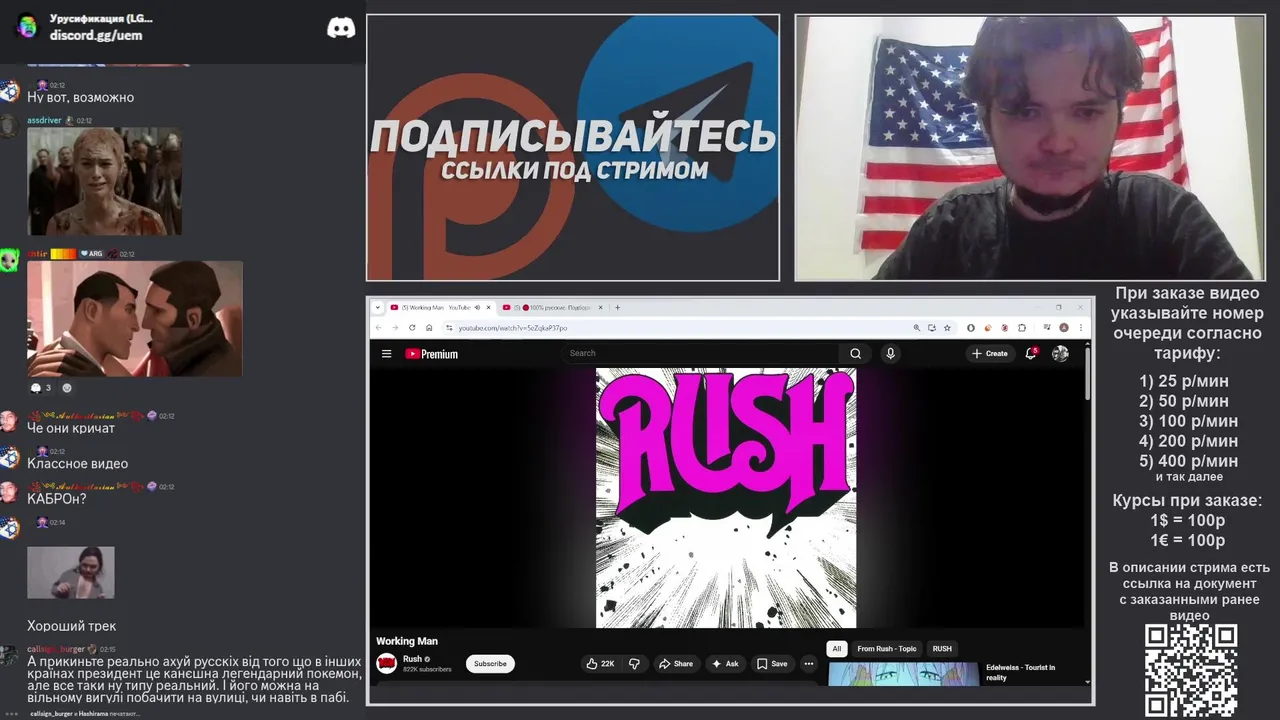Like the Working Man video
This screenshot has height=720, width=1280.
pos(601,664)
